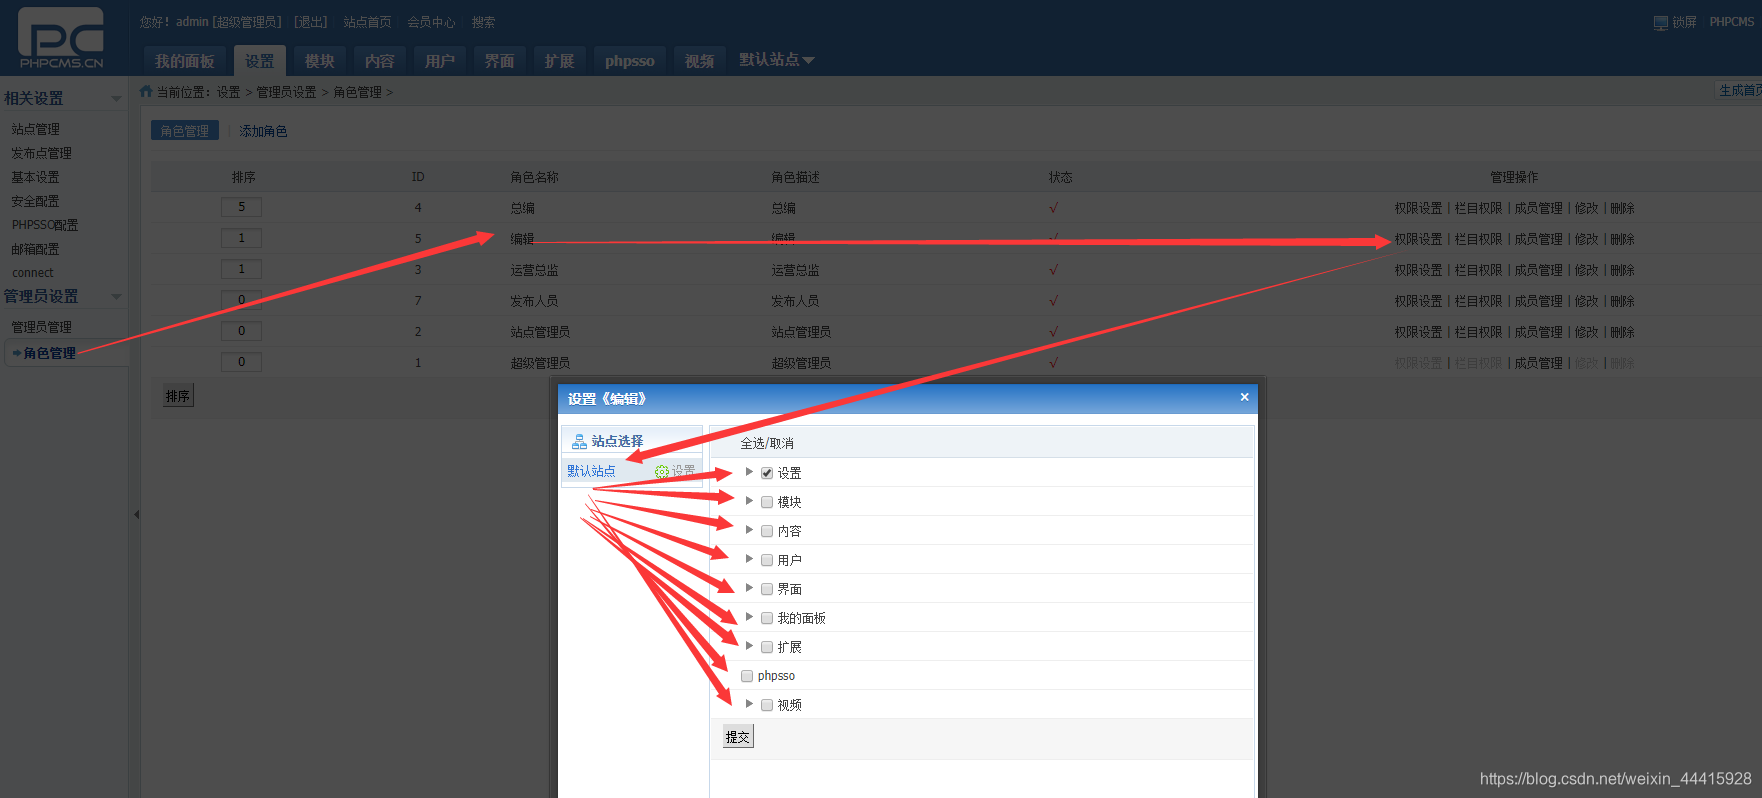Viewport: 1762px width, 798px height.
Task: Click the sort order field for 超级管理员
Action: coord(241,362)
